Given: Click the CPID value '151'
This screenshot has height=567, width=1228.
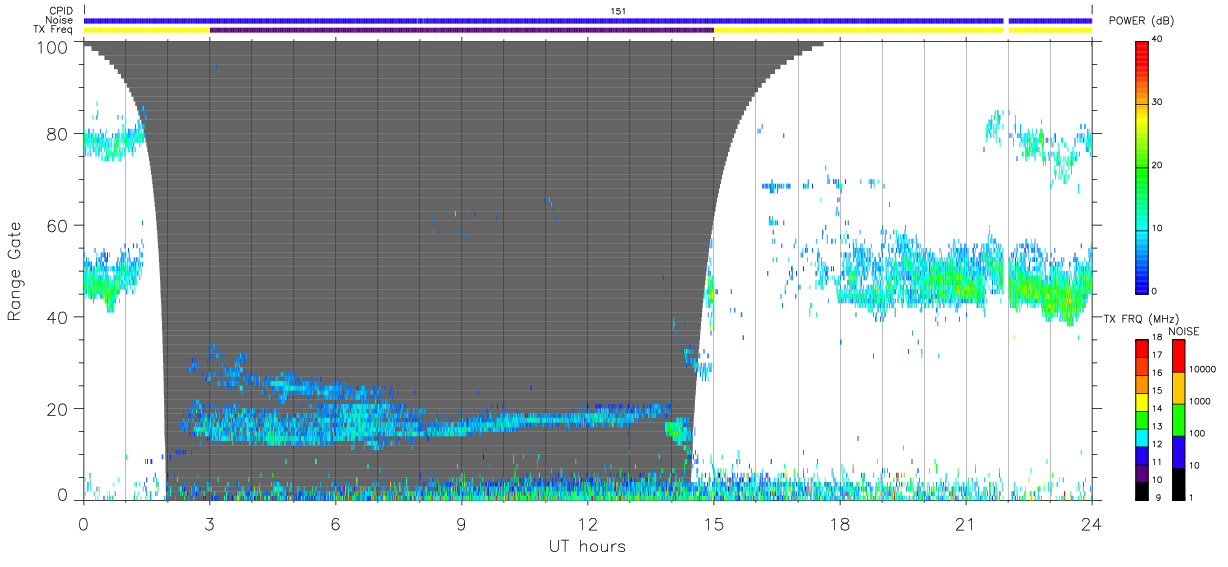Looking at the screenshot, I should (x=618, y=11).
